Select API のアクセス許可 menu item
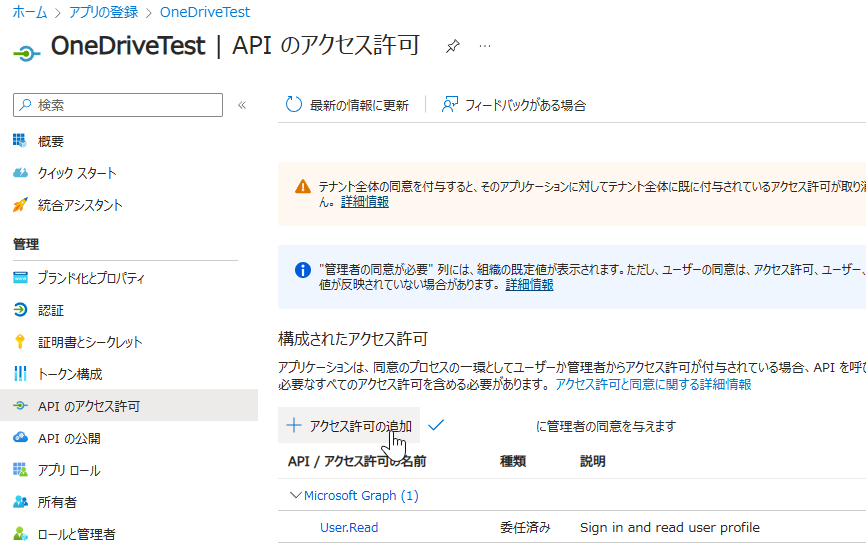This screenshot has height=556, width=866. tap(129, 406)
